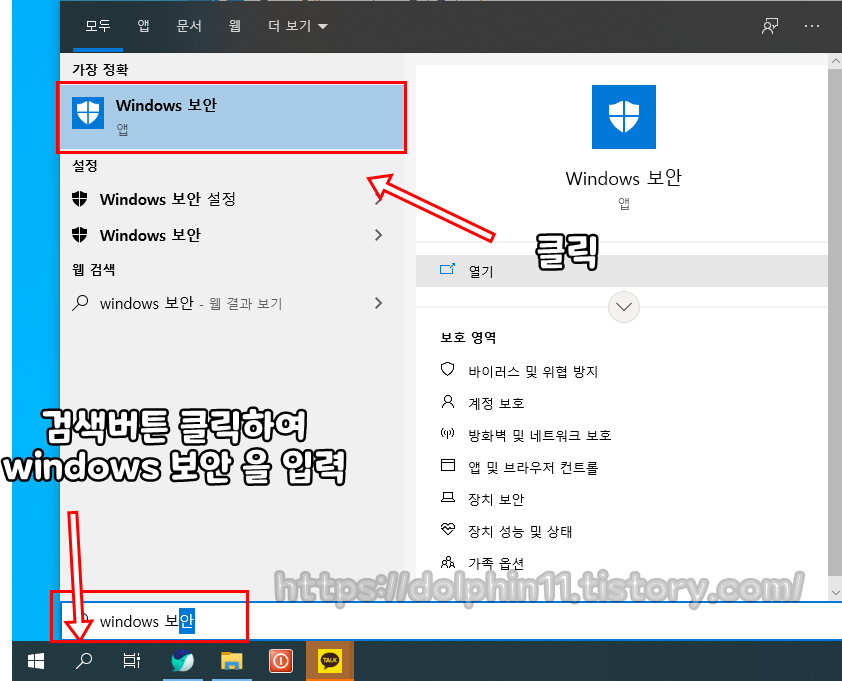
Task: Switch to the 웹 tab
Action: click(234, 26)
